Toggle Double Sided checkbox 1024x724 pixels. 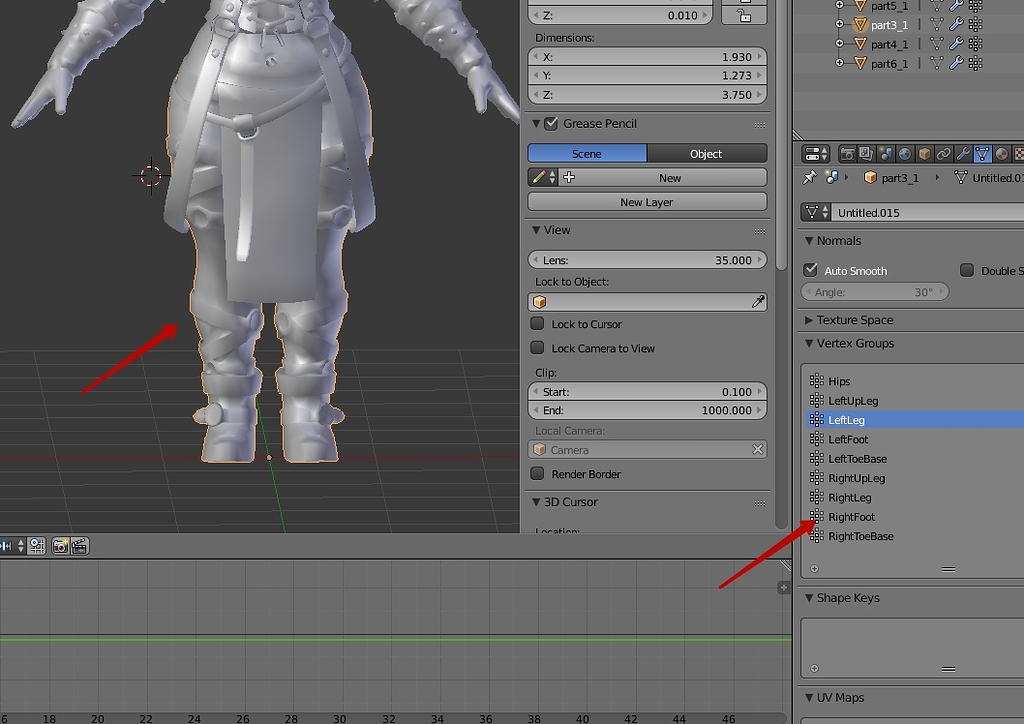967,270
